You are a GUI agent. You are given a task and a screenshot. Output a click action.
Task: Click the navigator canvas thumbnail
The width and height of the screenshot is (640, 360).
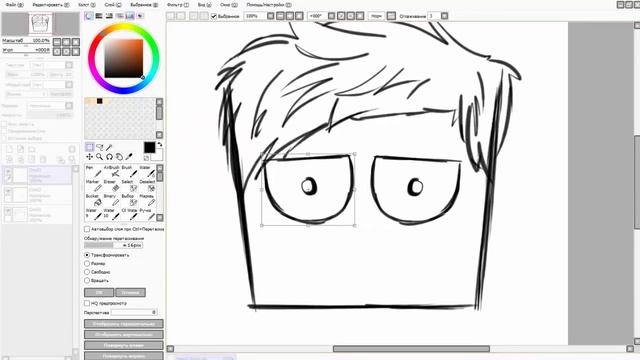(41, 24)
